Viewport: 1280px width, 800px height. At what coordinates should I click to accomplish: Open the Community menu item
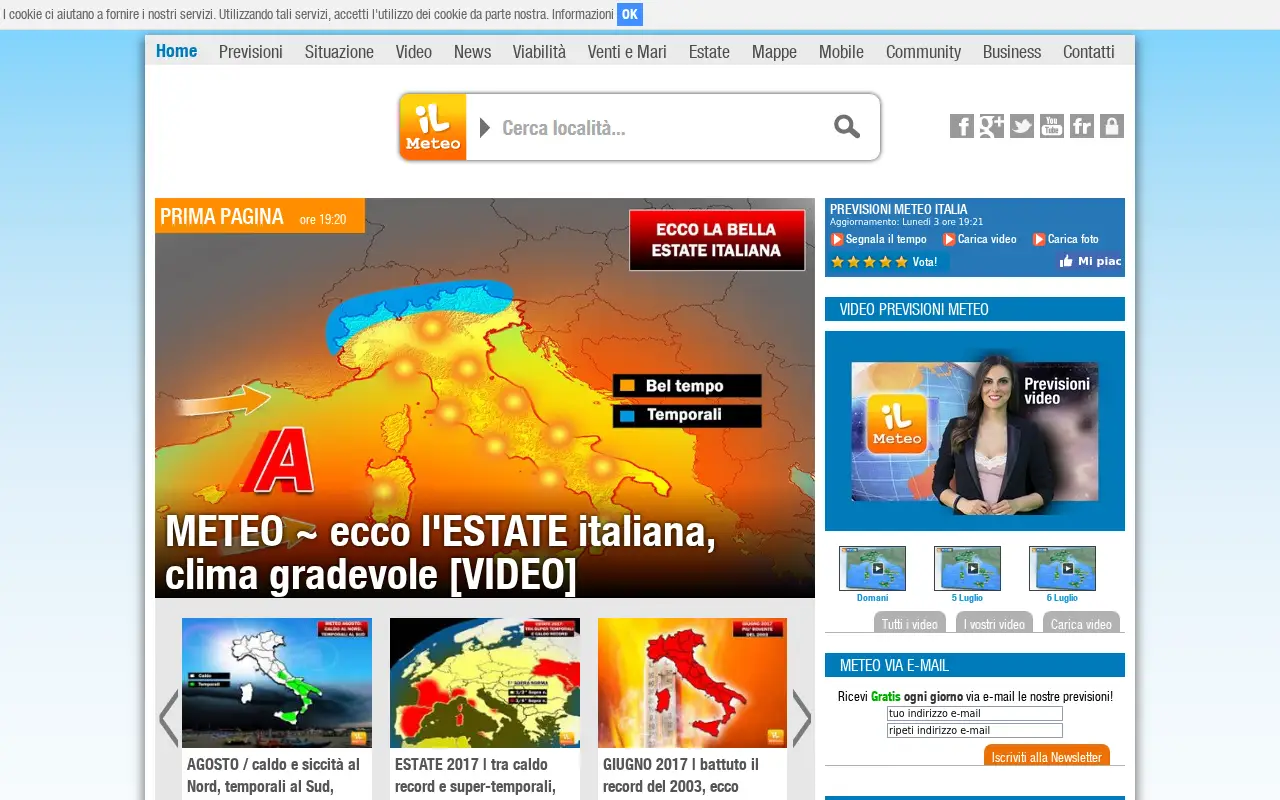(923, 52)
